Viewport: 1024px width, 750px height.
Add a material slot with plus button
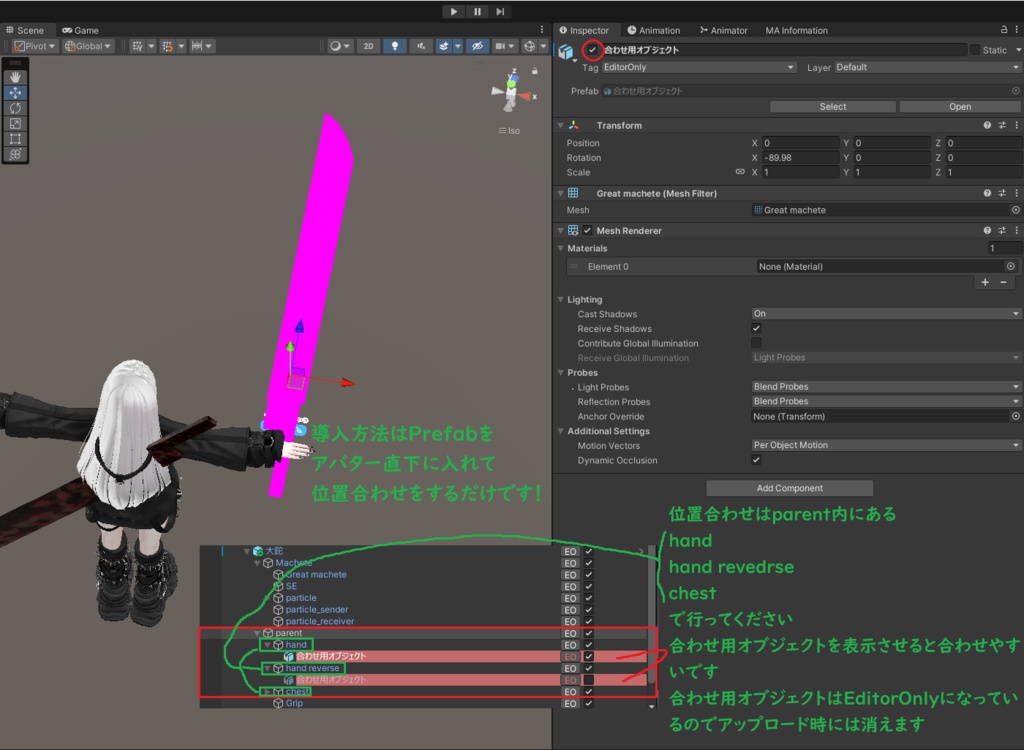(x=985, y=282)
